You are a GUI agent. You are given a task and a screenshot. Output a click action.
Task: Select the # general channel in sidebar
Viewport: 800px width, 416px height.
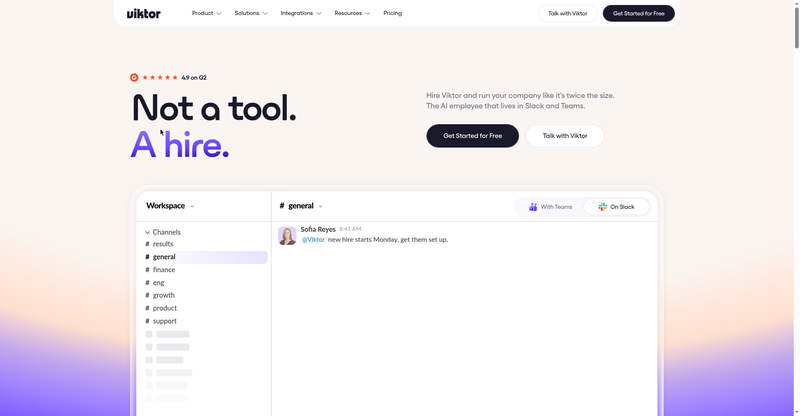[x=206, y=257]
